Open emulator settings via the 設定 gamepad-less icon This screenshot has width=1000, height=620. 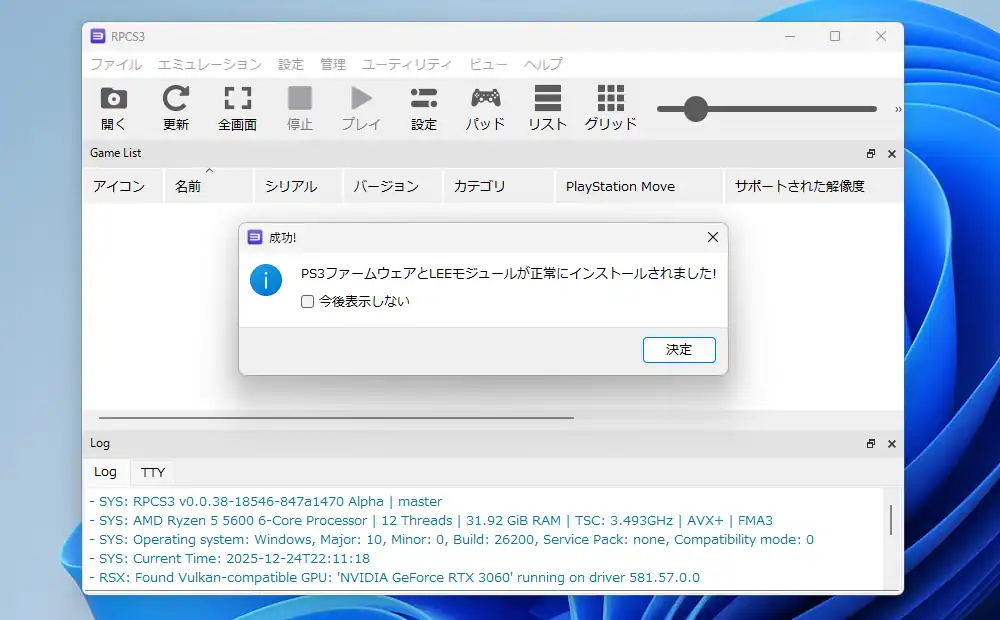pyautogui.click(x=423, y=107)
